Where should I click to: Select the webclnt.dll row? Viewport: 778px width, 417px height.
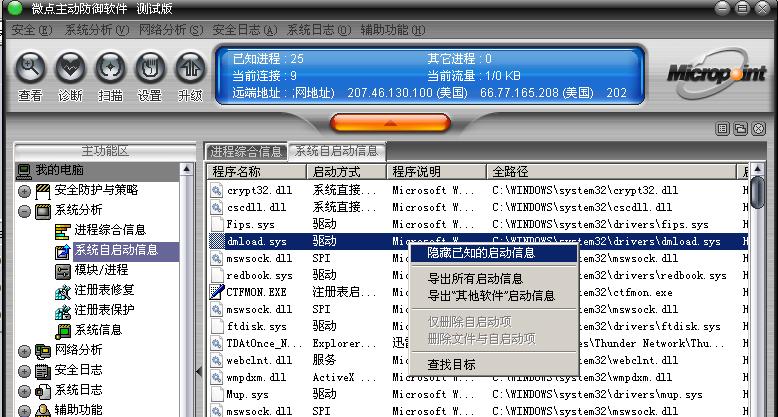(478, 360)
